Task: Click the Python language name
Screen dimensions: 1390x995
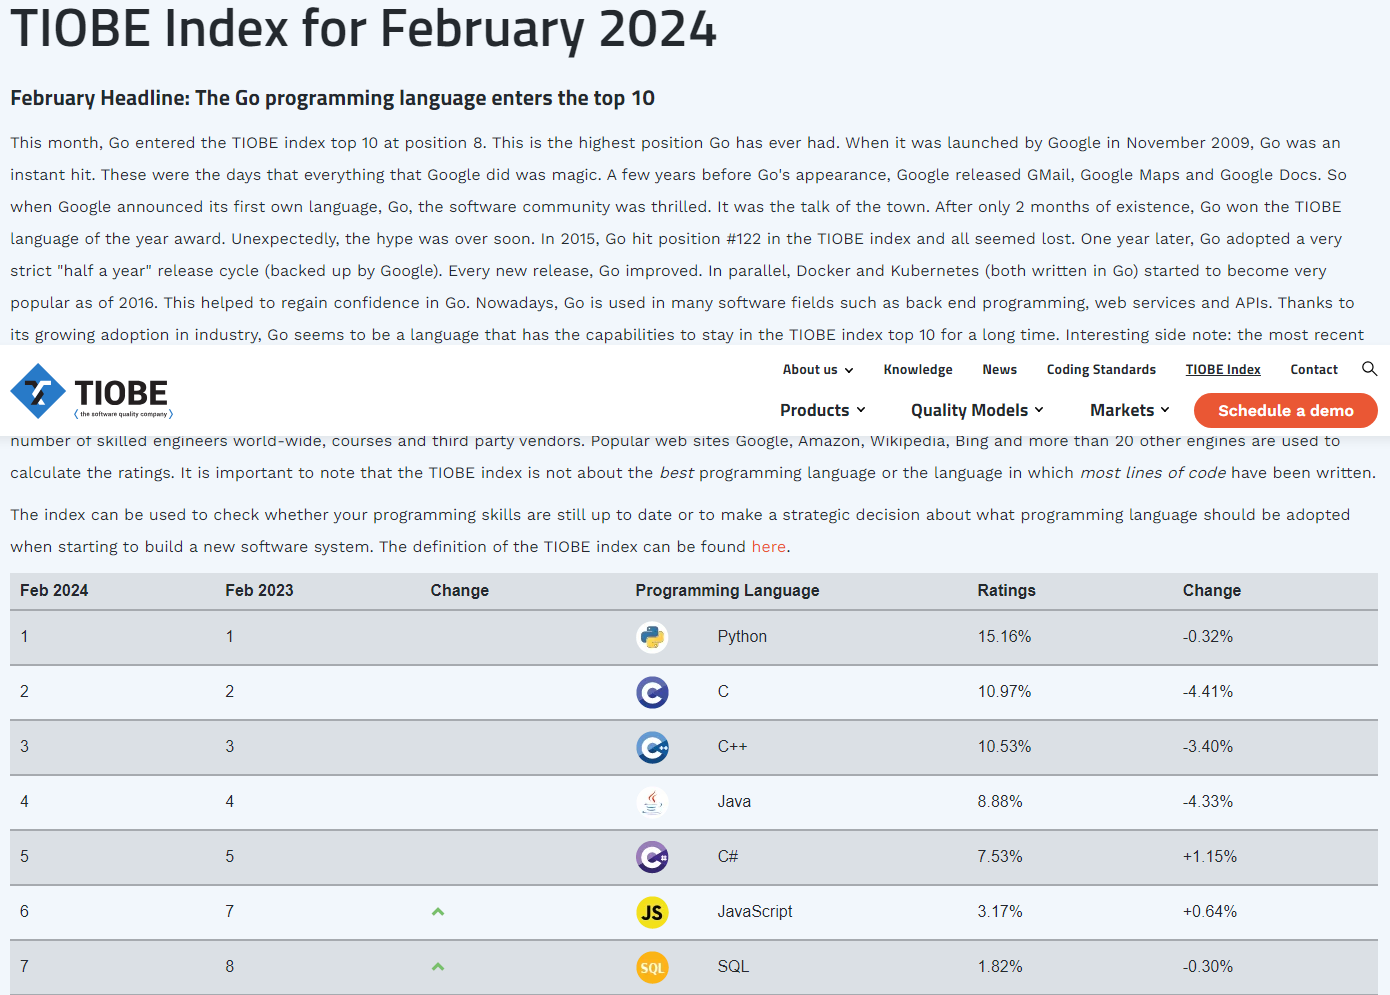Action: (x=742, y=637)
